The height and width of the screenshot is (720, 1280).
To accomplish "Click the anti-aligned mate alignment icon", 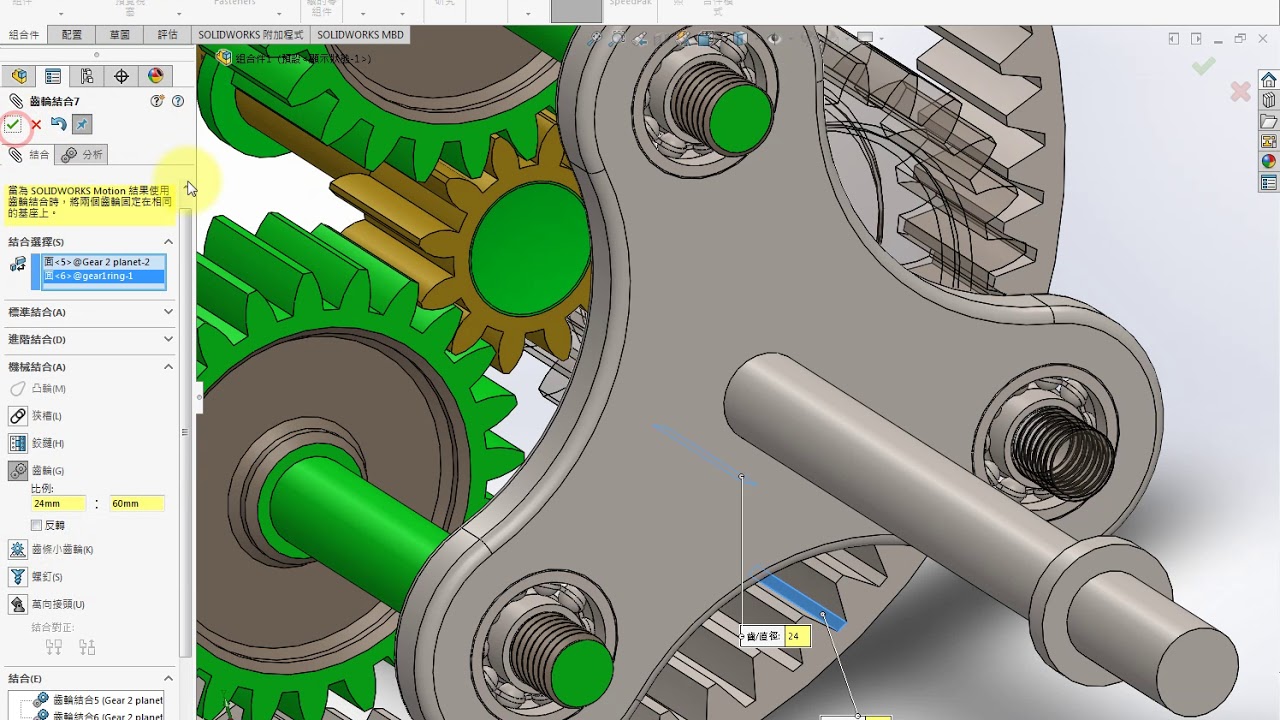I will tap(87, 647).
